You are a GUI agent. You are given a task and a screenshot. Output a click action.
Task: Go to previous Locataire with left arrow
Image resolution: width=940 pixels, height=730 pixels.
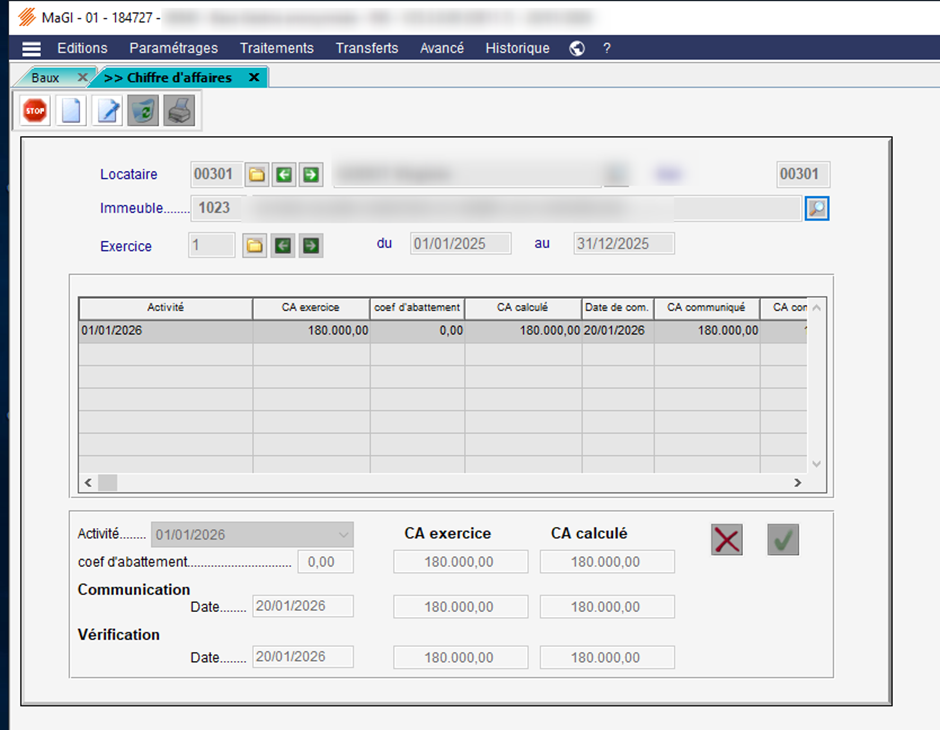click(284, 175)
